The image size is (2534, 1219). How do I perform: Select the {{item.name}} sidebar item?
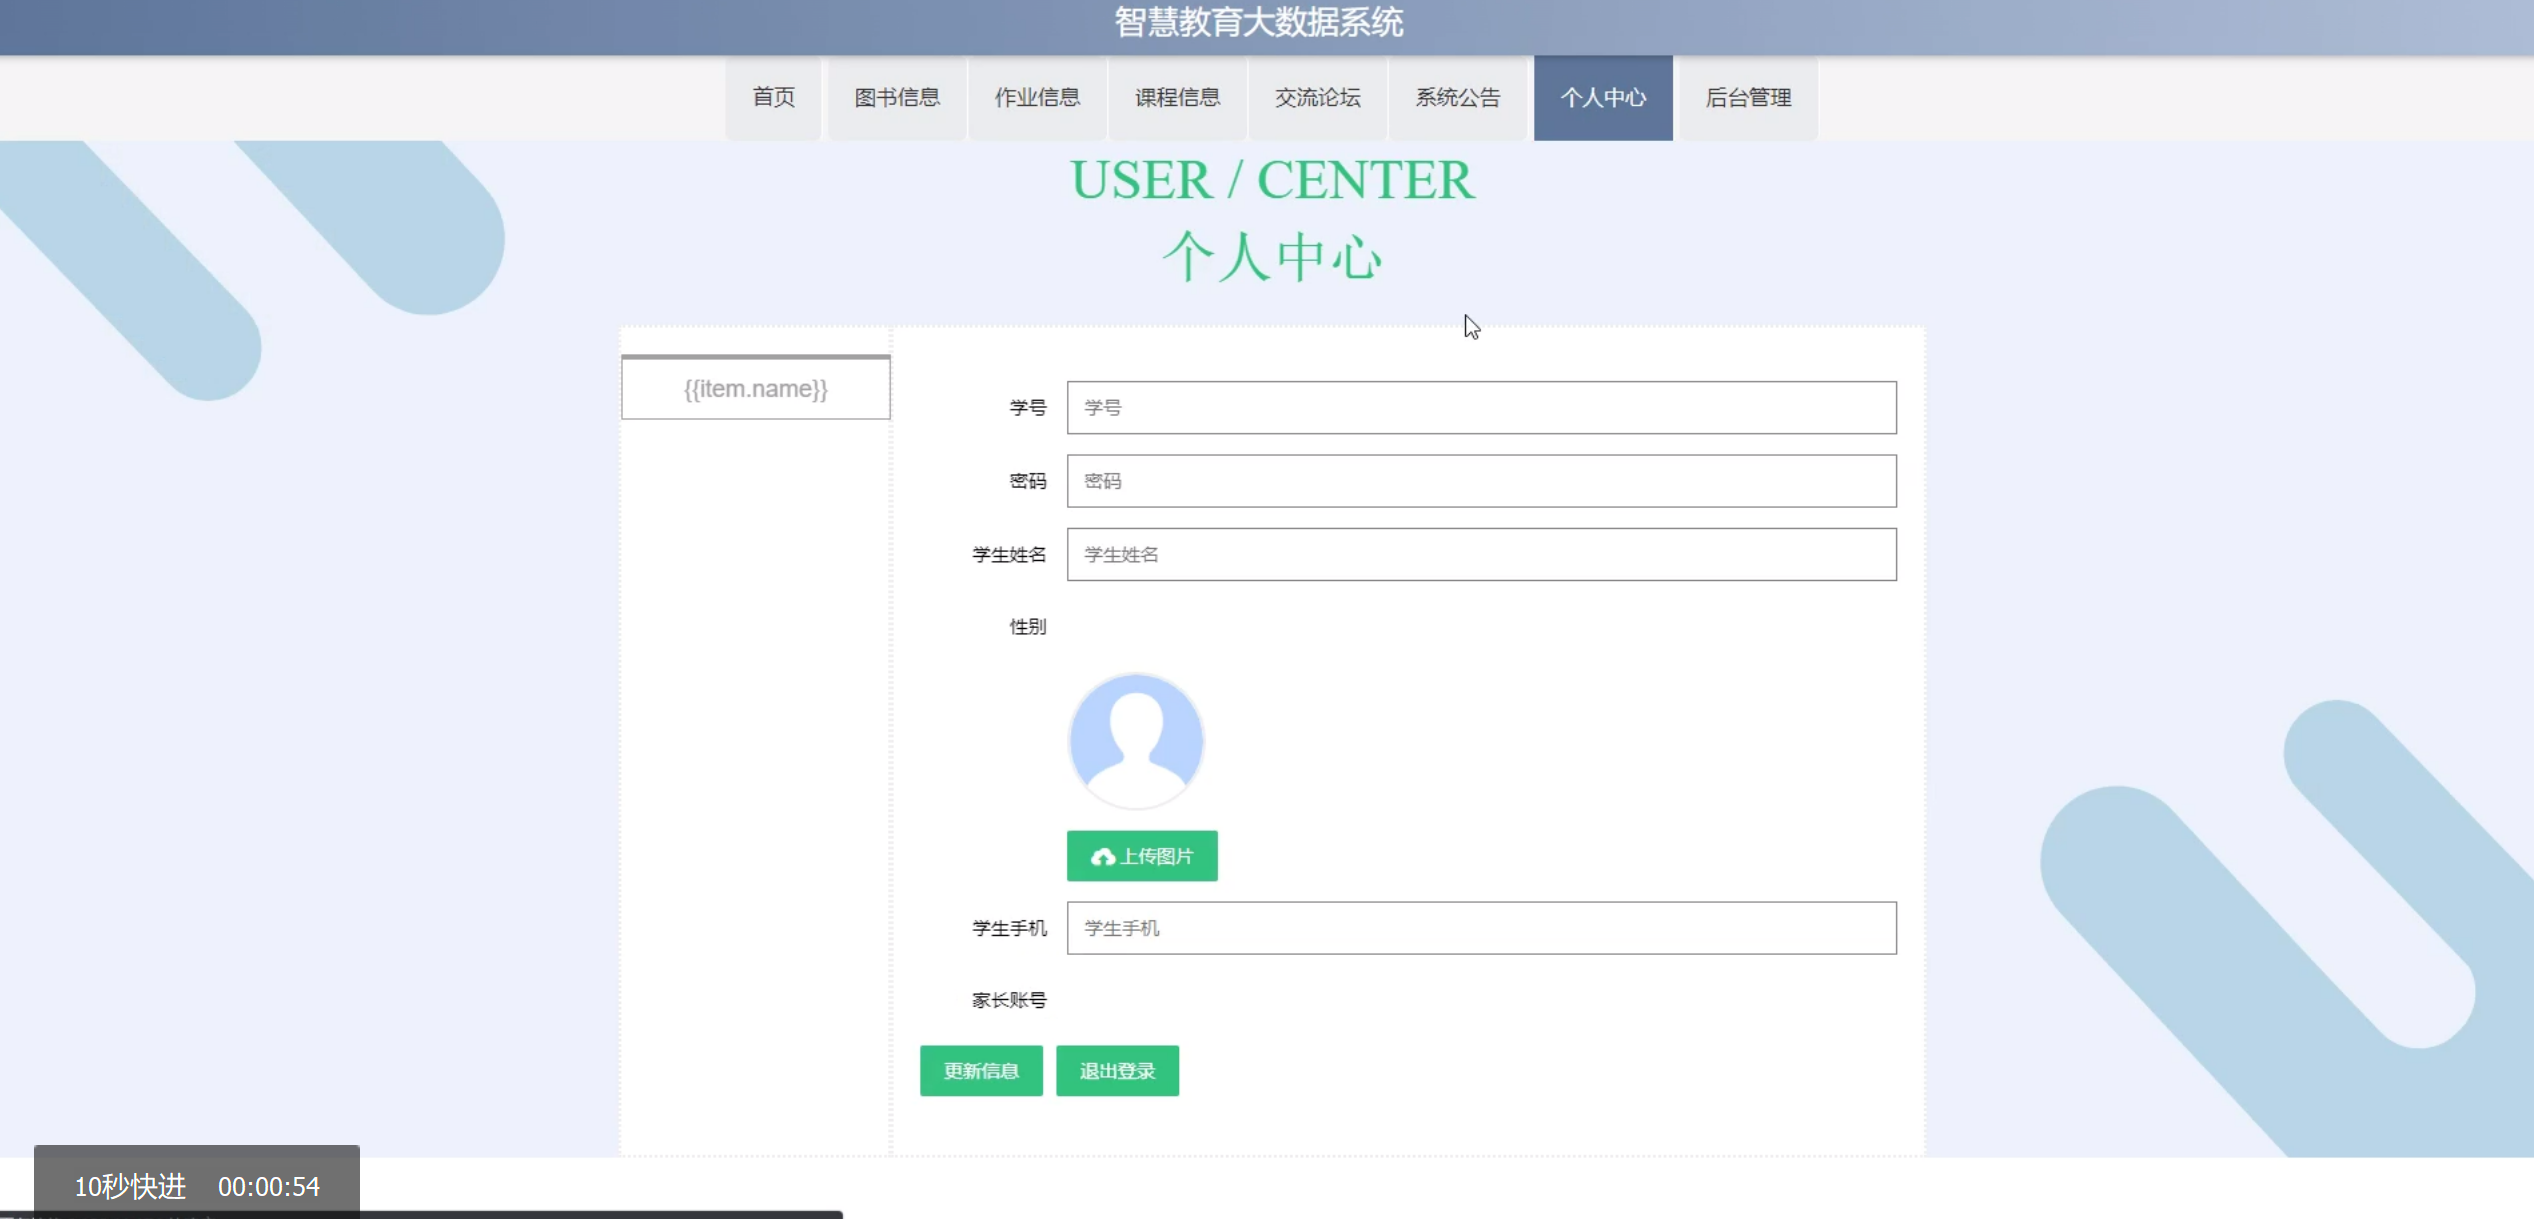[x=755, y=389]
